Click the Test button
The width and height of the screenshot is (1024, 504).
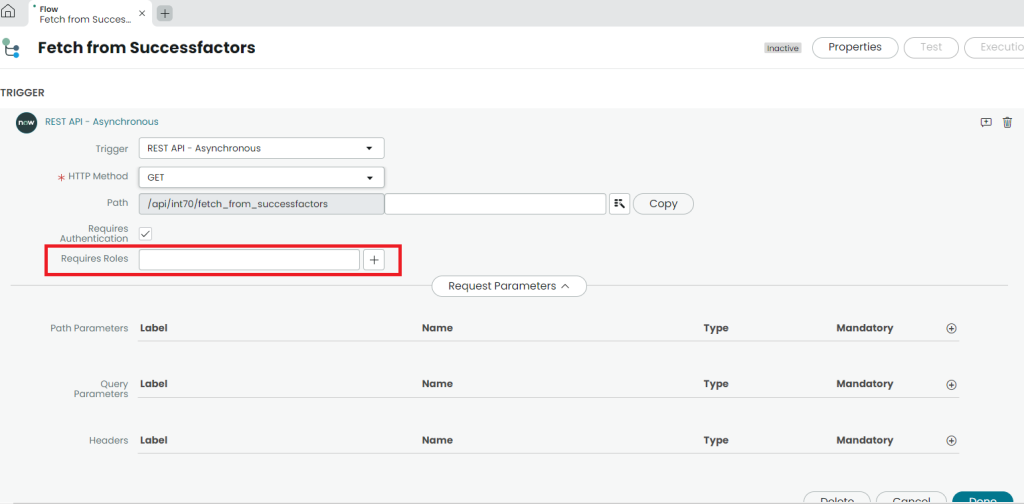point(930,47)
